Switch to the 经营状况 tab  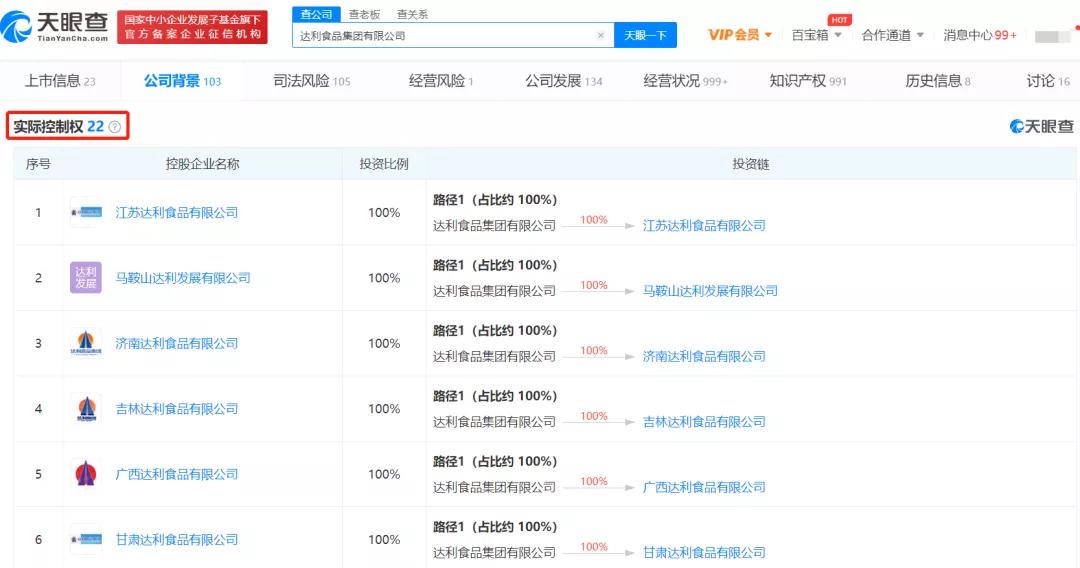pyautogui.click(x=685, y=81)
